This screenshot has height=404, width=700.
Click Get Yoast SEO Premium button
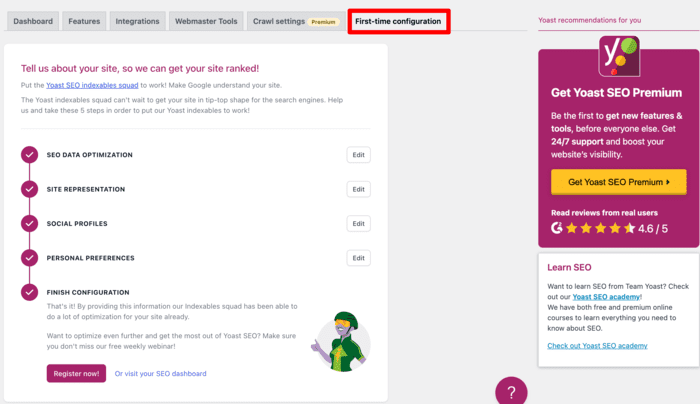[x=619, y=182]
